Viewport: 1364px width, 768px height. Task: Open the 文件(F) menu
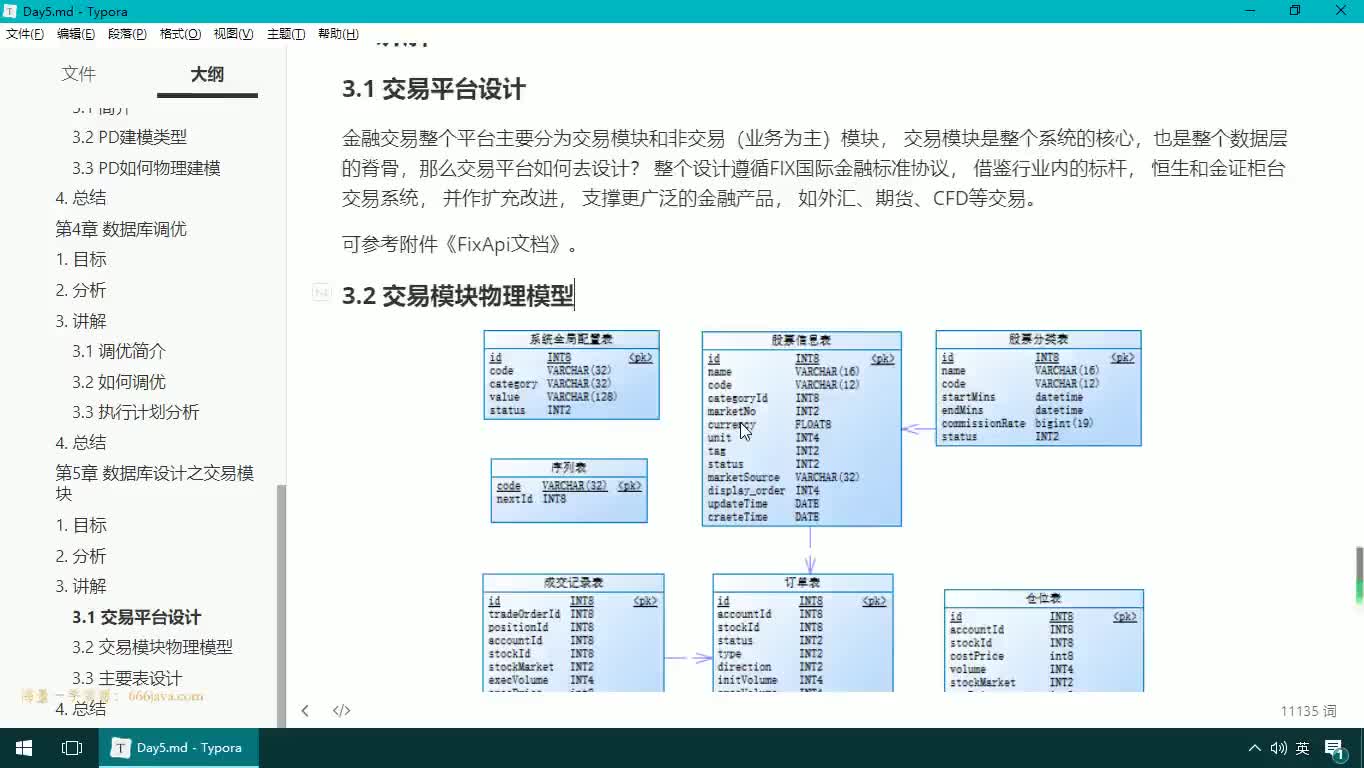click(x=25, y=34)
